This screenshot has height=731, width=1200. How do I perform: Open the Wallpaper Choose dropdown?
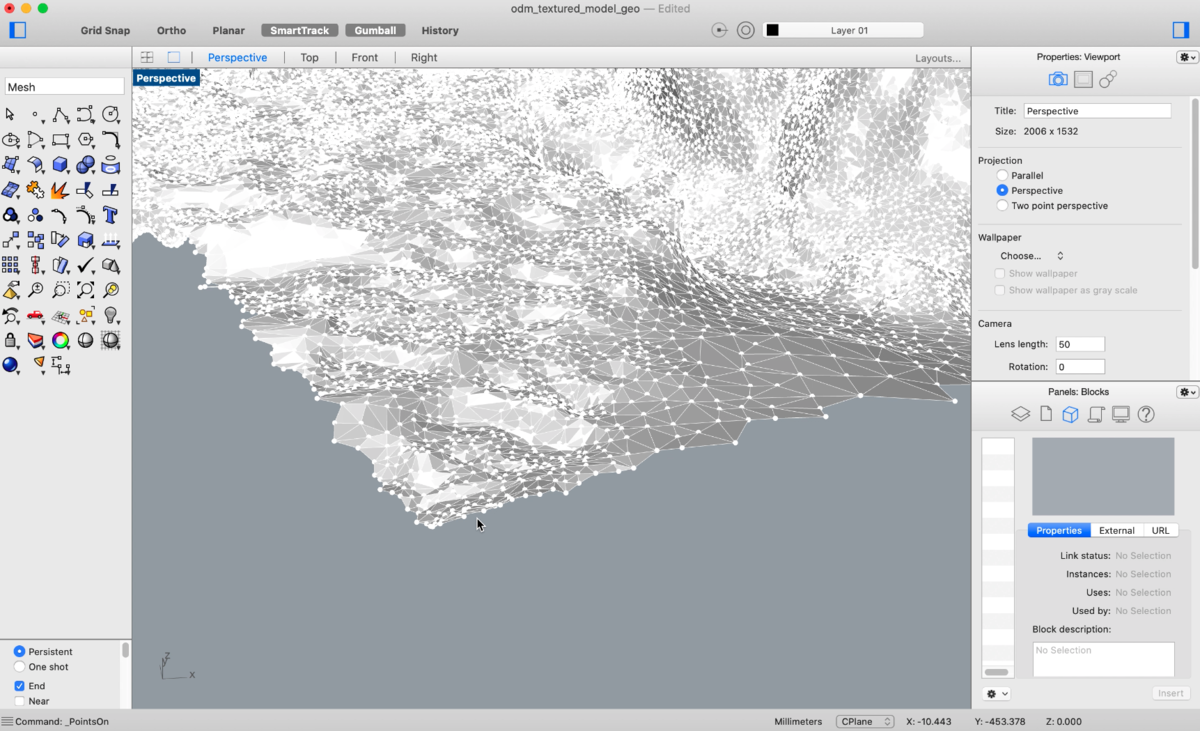coord(1032,256)
